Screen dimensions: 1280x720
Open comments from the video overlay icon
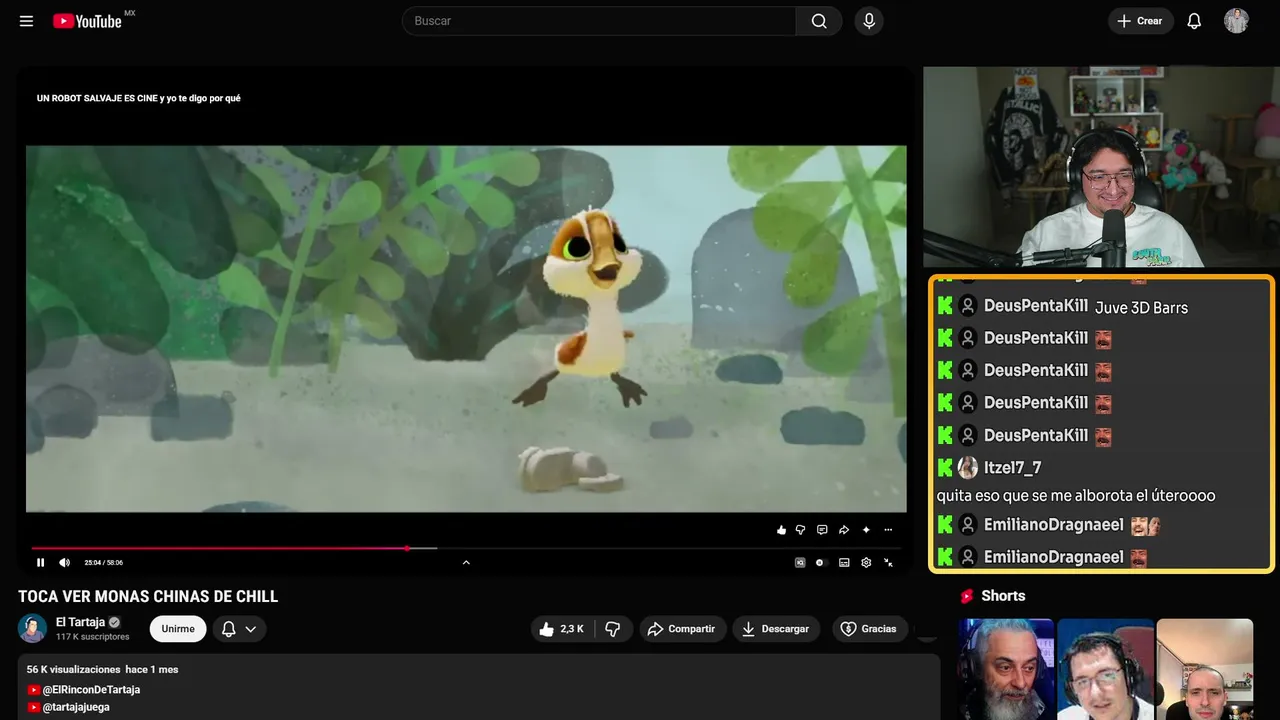point(822,530)
